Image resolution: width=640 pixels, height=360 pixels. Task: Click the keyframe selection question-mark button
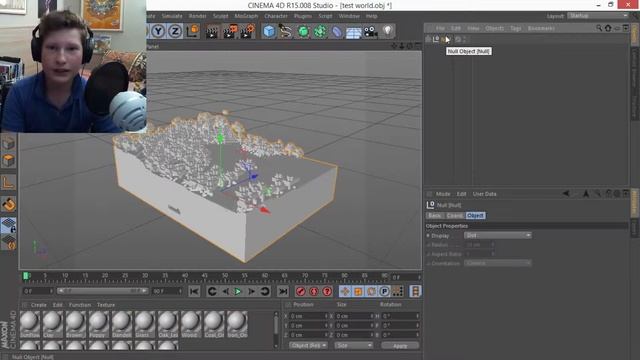pos(327,291)
